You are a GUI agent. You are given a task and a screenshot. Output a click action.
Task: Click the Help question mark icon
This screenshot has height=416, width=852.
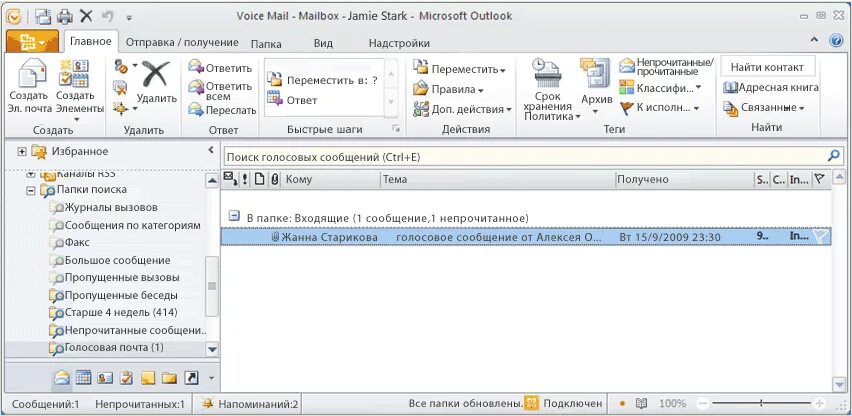click(x=836, y=41)
